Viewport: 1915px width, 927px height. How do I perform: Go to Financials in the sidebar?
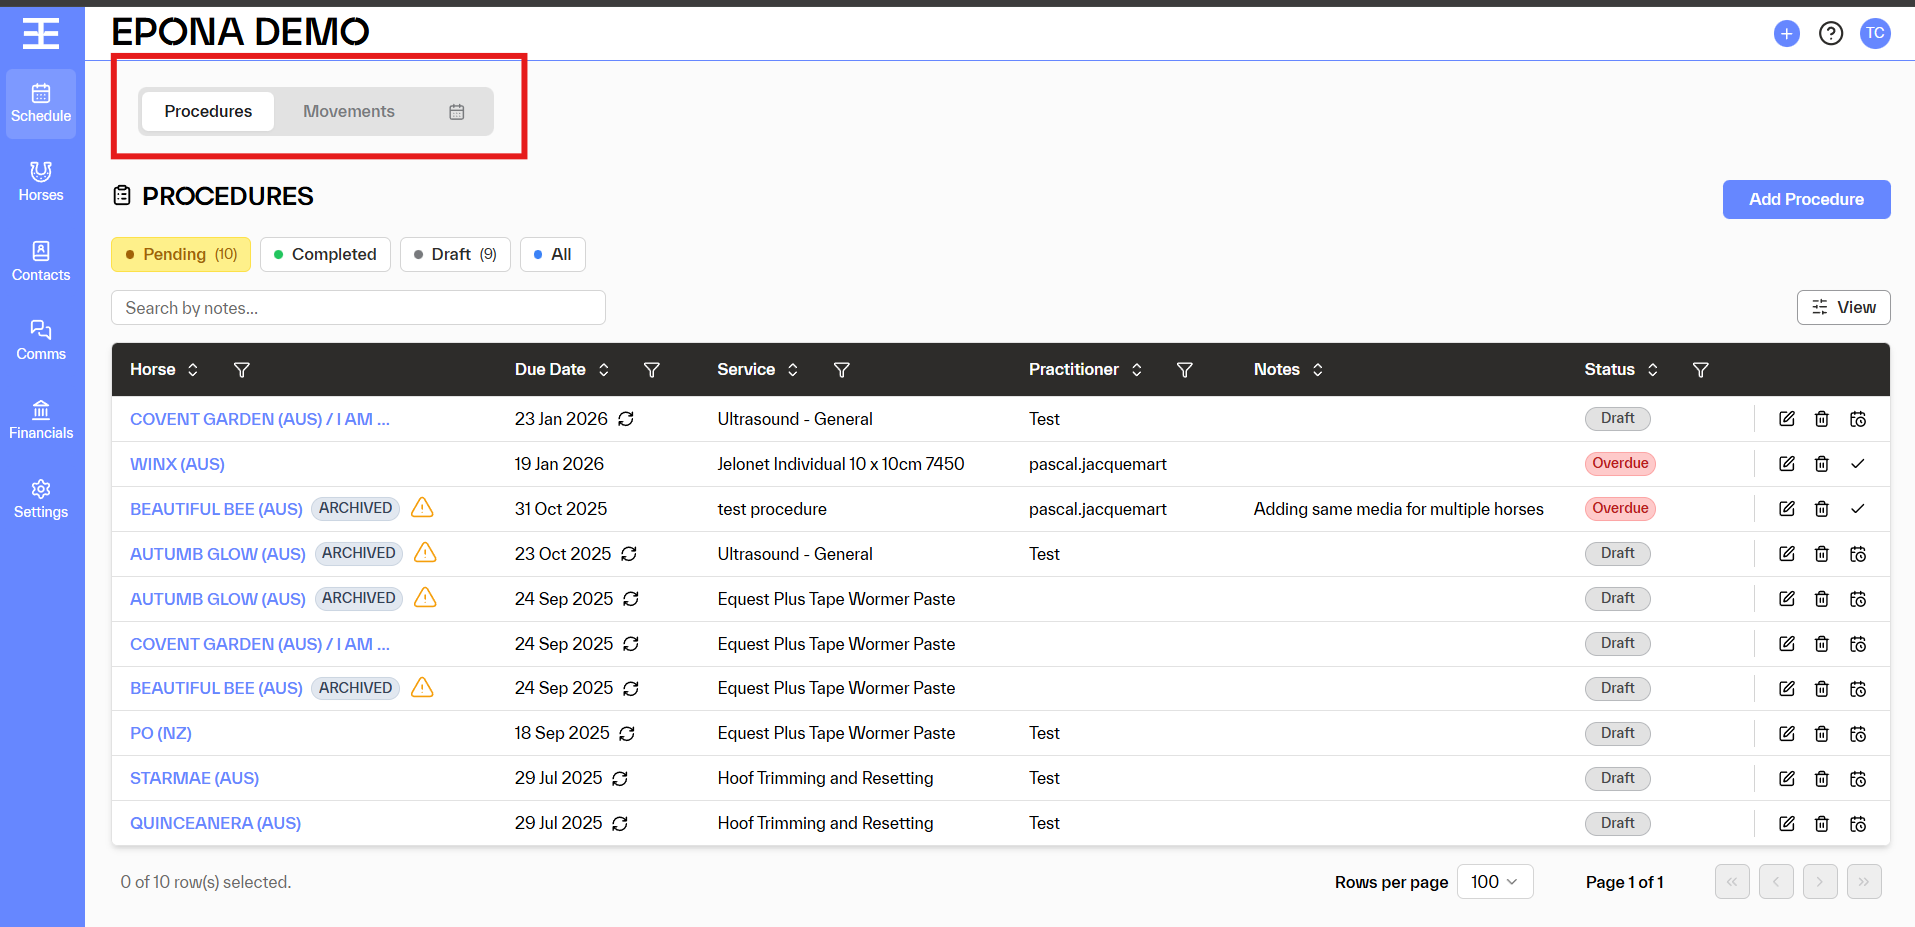(x=40, y=420)
